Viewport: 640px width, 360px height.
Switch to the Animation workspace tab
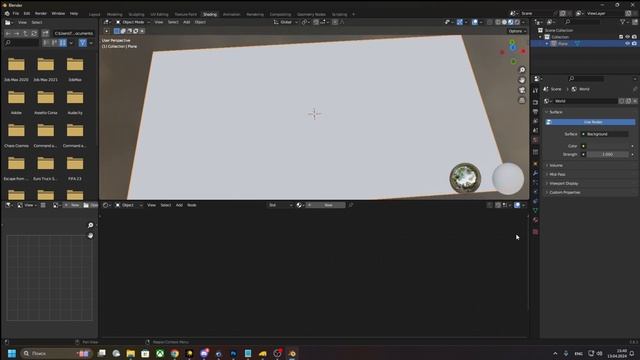(x=231, y=14)
